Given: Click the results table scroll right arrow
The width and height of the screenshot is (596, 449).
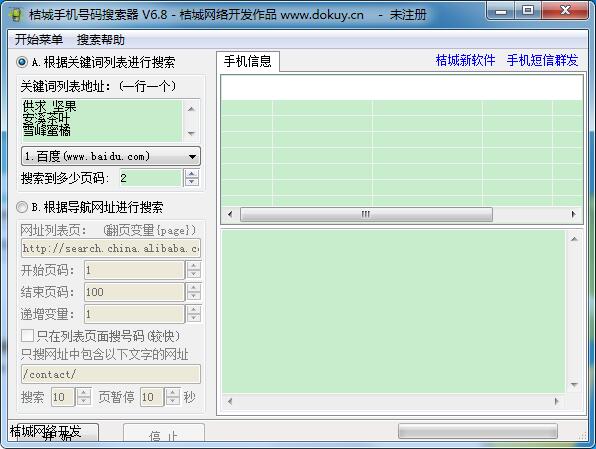Looking at the screenshot, I should [x=573, y=214].
